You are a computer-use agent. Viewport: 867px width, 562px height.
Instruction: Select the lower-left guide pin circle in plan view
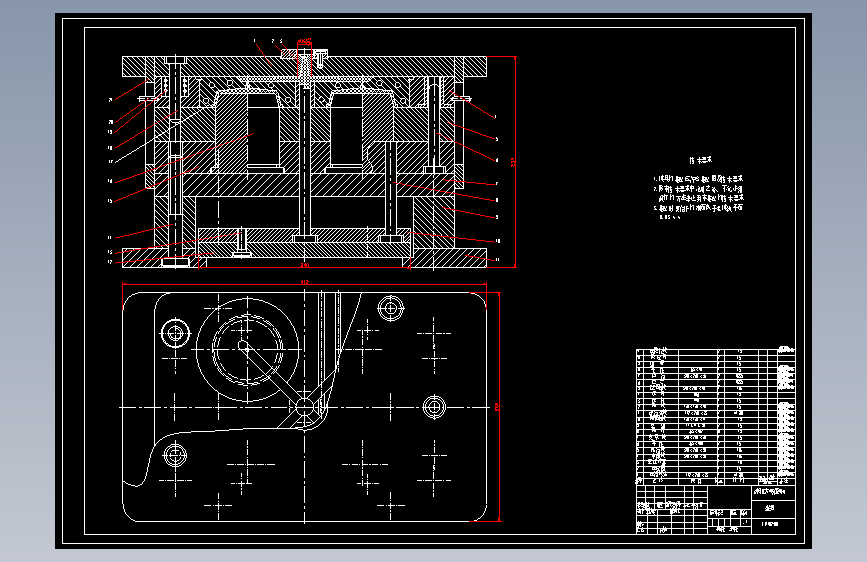pos(175,455)
